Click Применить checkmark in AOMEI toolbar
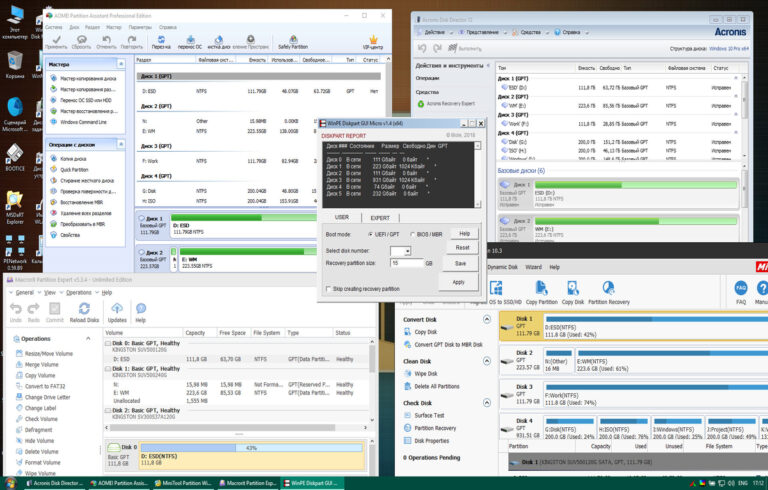 coord(56,39)
